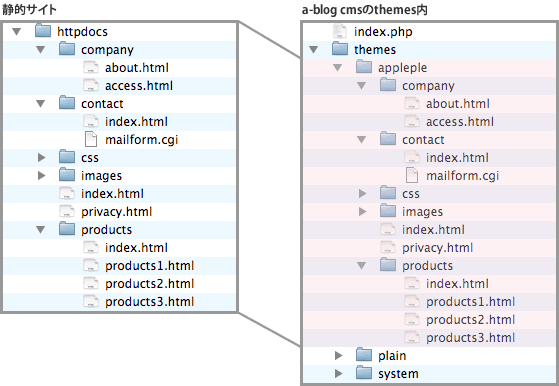Click the system folder icon

point(364,373)
